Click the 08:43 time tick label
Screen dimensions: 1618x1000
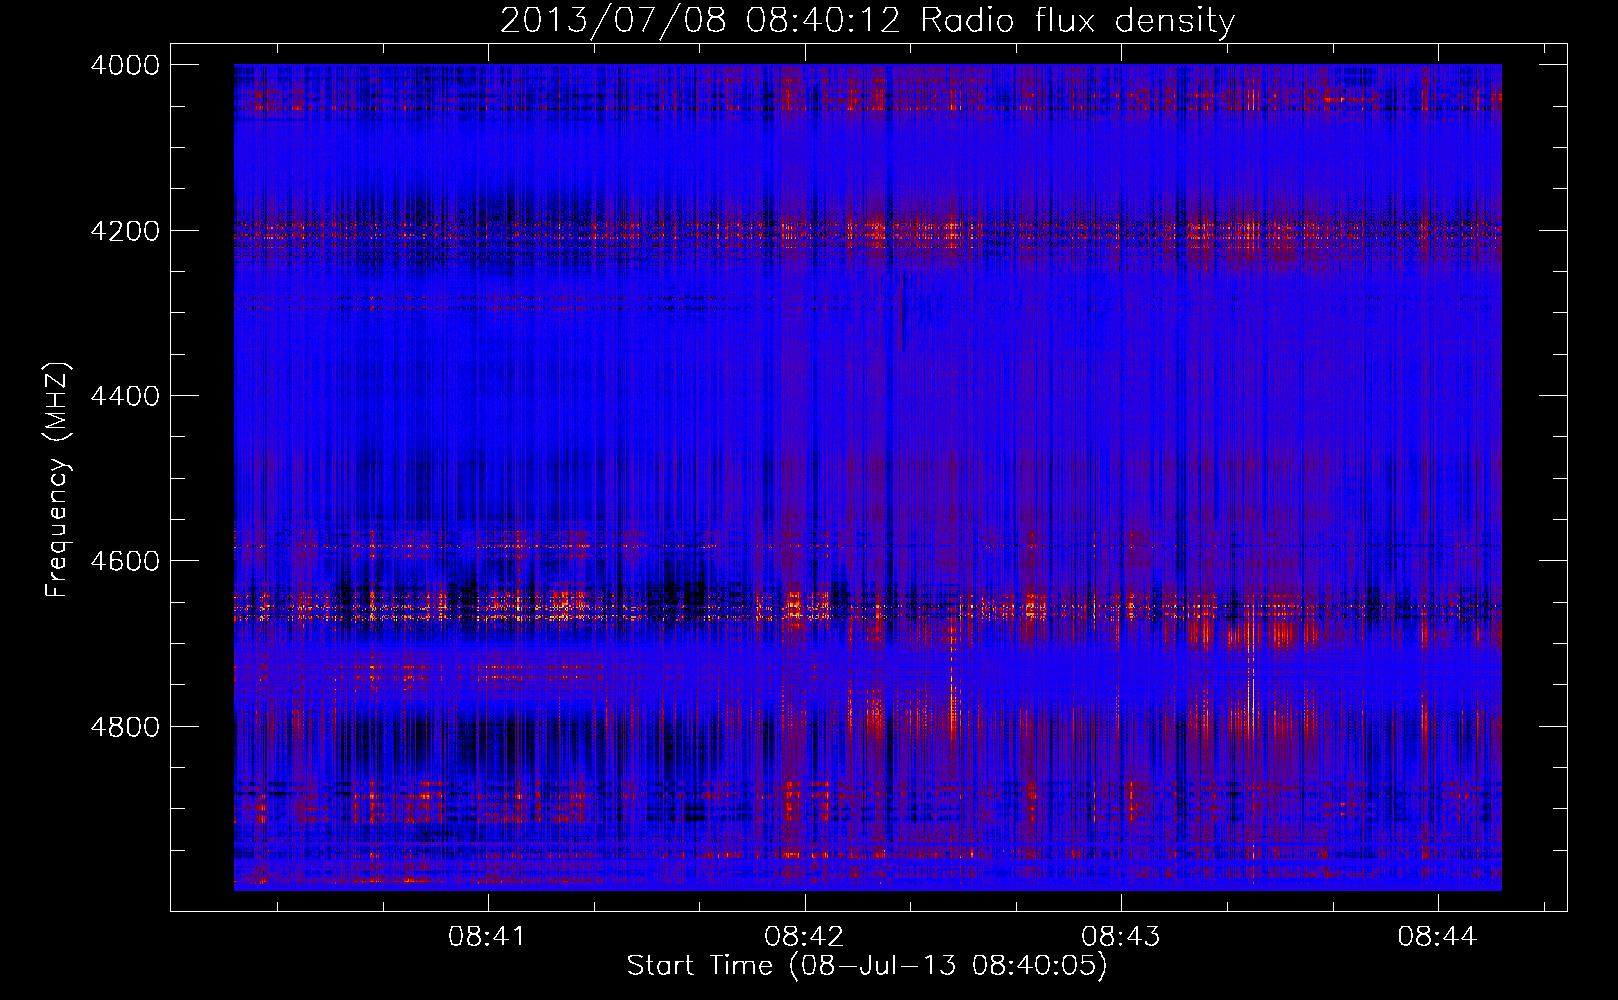point(1121,937)
